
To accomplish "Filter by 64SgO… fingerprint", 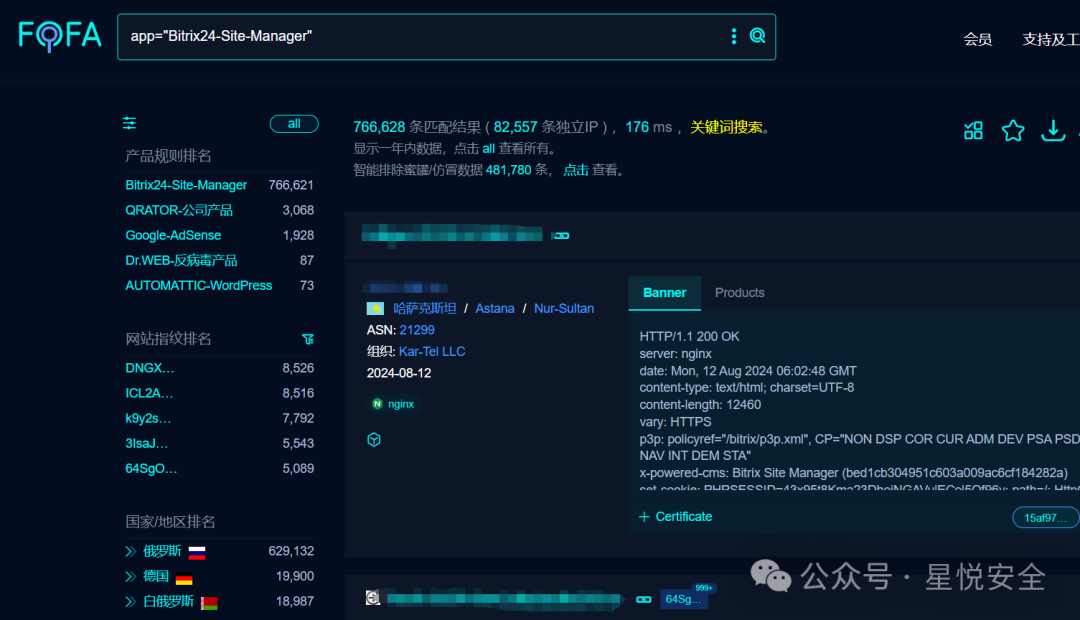I will click(x=151, y=468).
